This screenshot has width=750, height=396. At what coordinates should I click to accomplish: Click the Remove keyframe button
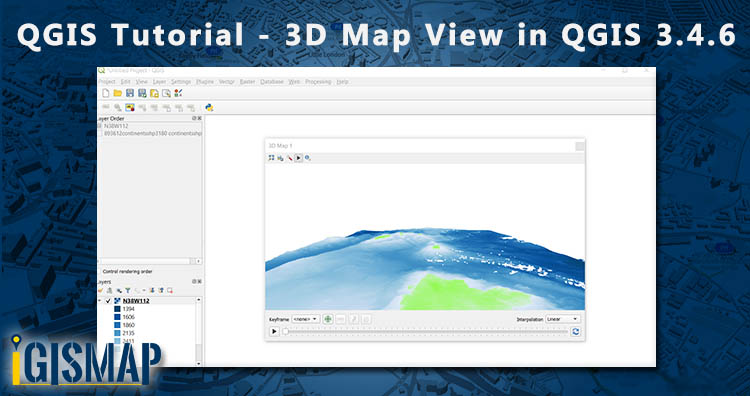click(341, 319)
